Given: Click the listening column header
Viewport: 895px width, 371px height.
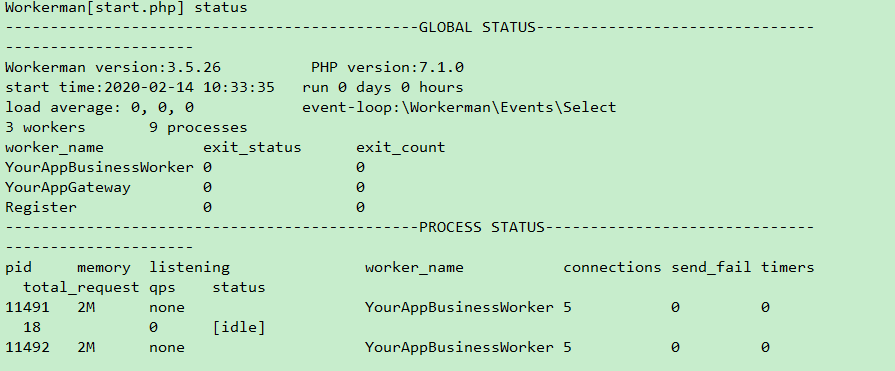Looking at the screenshot, I should point(190,267).
